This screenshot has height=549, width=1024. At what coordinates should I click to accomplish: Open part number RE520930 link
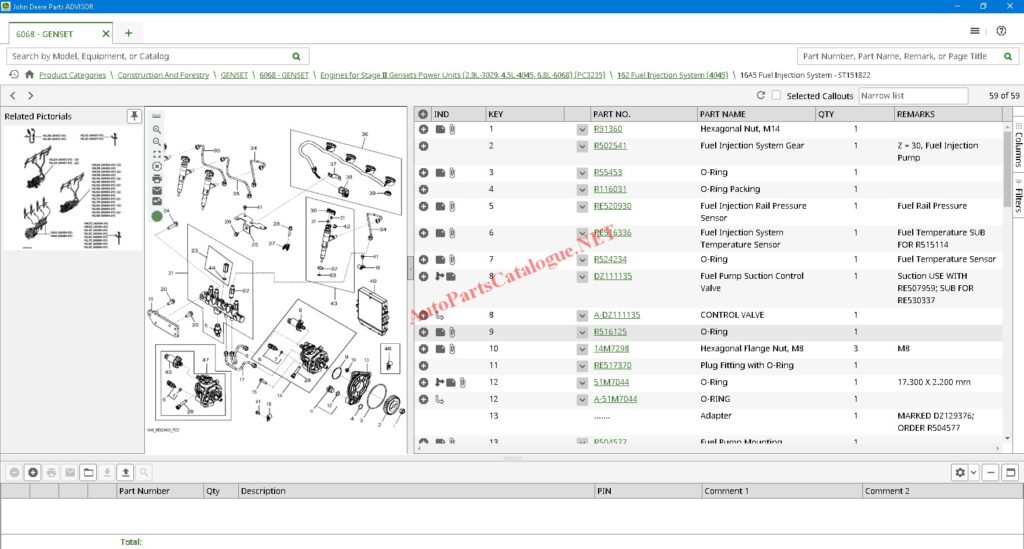612,206
